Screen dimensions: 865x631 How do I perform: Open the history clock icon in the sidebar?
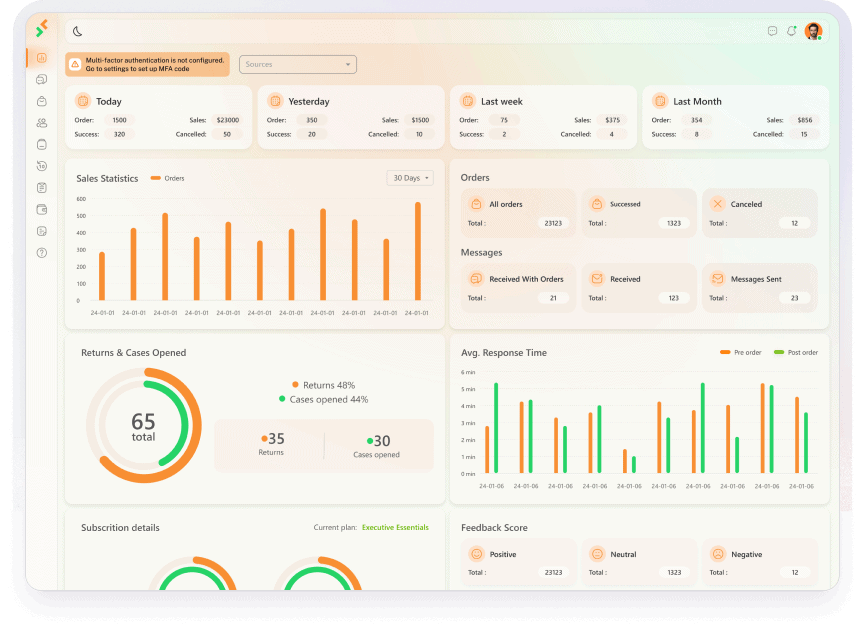42,166
